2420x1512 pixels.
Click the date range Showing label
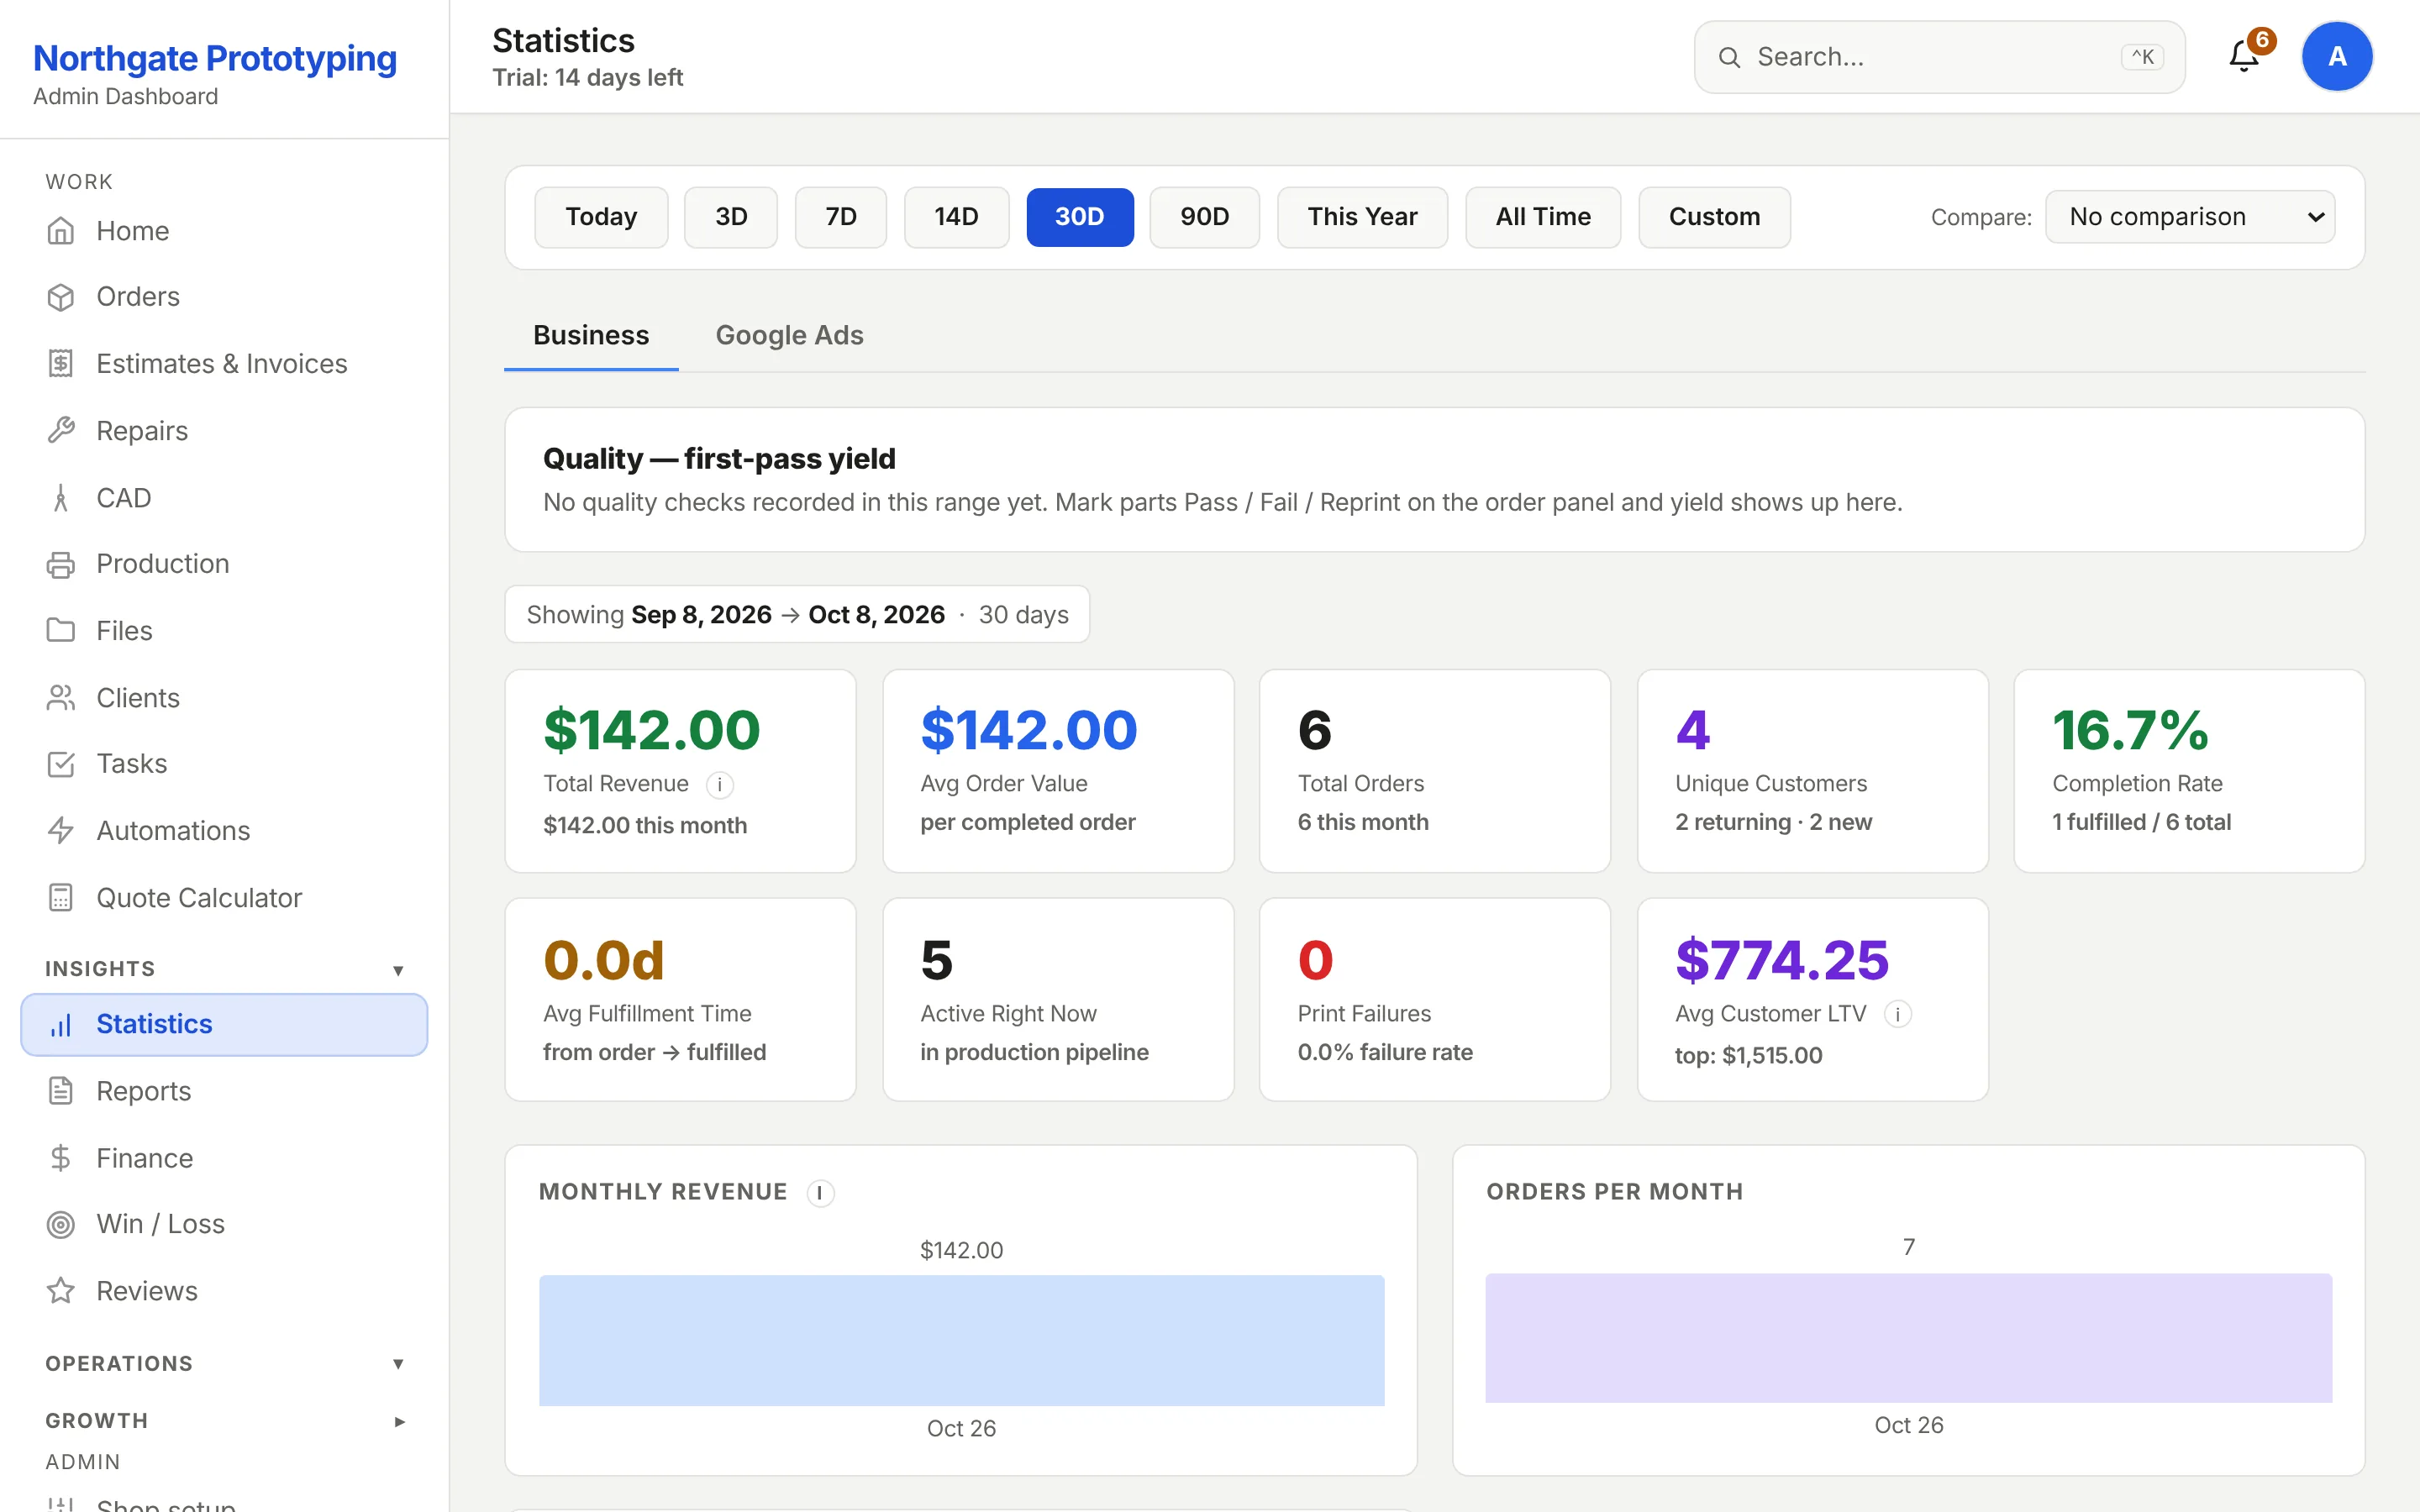[797, 614]
